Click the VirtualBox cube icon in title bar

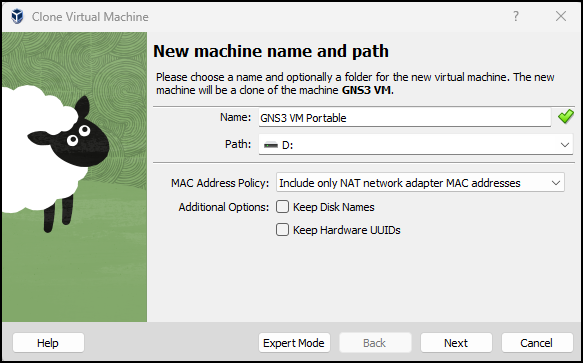tap(17, 16)
